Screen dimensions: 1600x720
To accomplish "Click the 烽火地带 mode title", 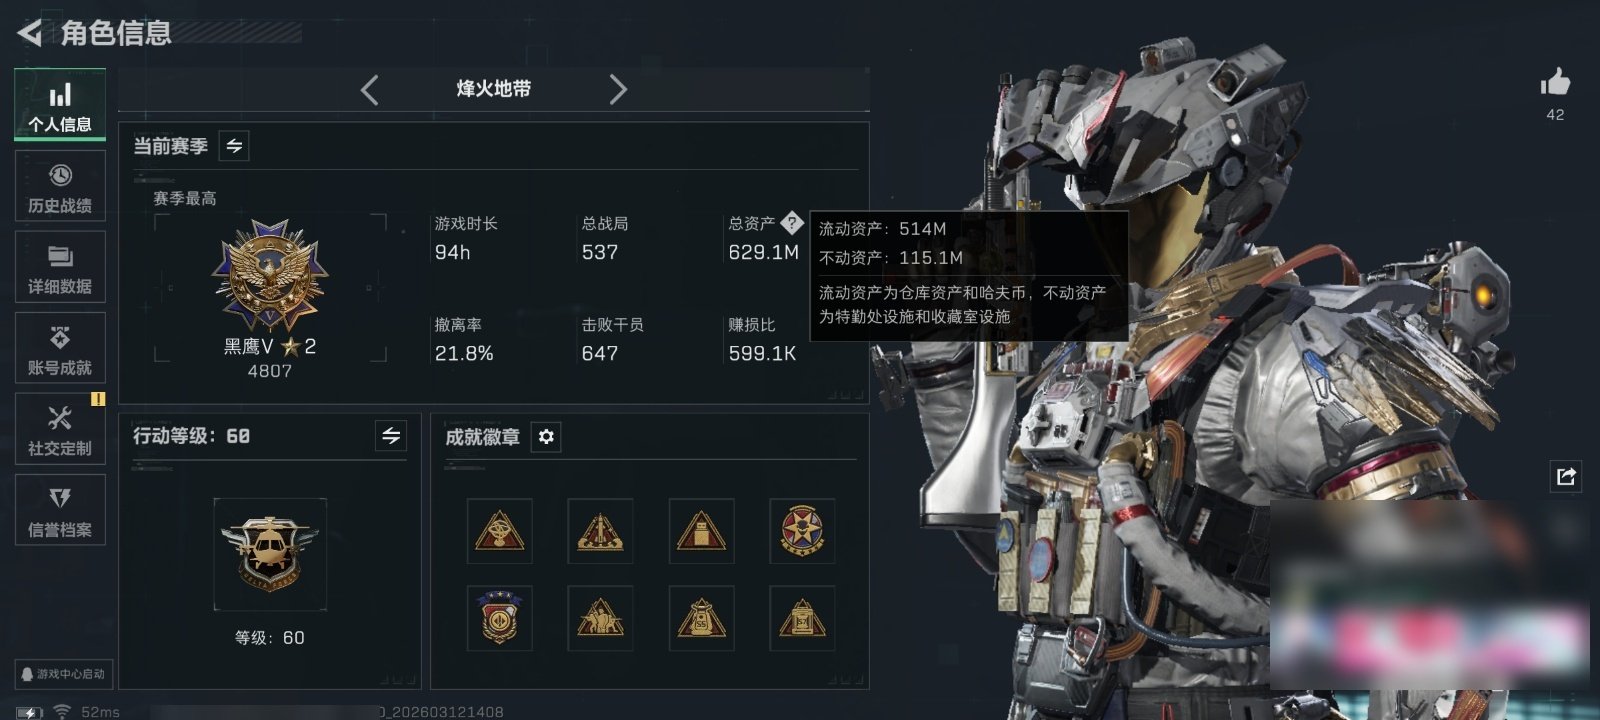I will [x=493, y=89].
